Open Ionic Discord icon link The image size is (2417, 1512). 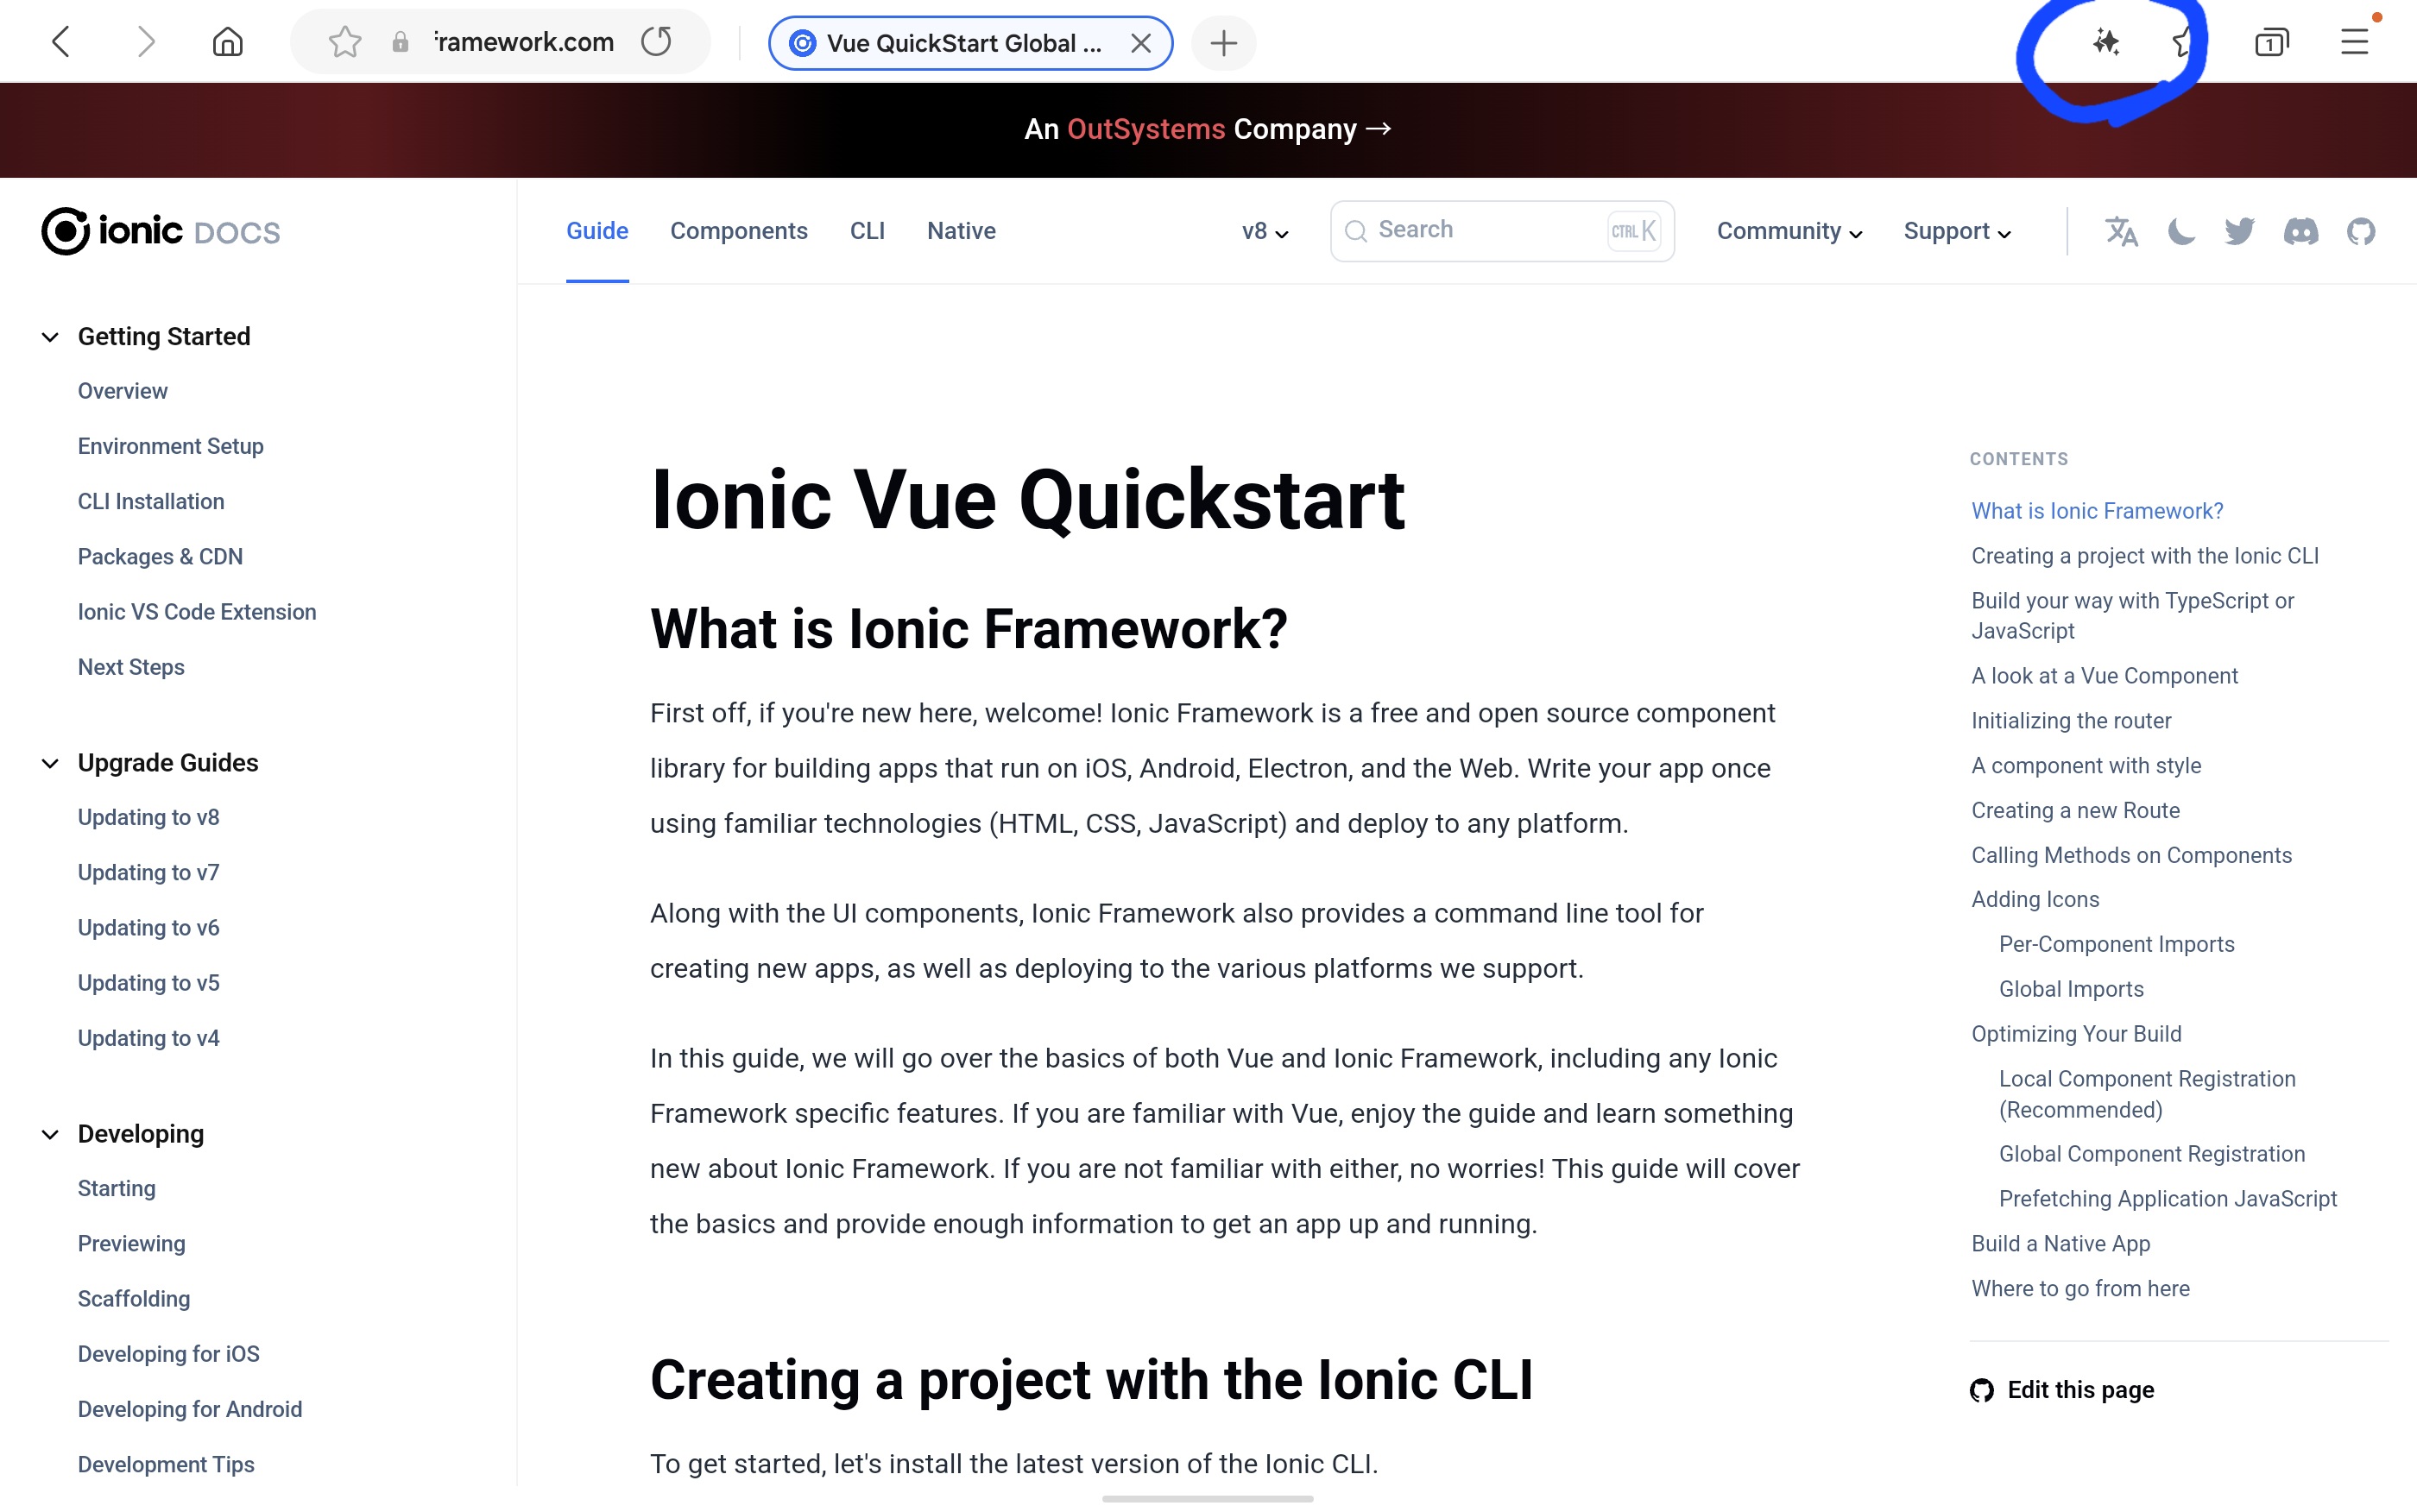[2301, 231]
